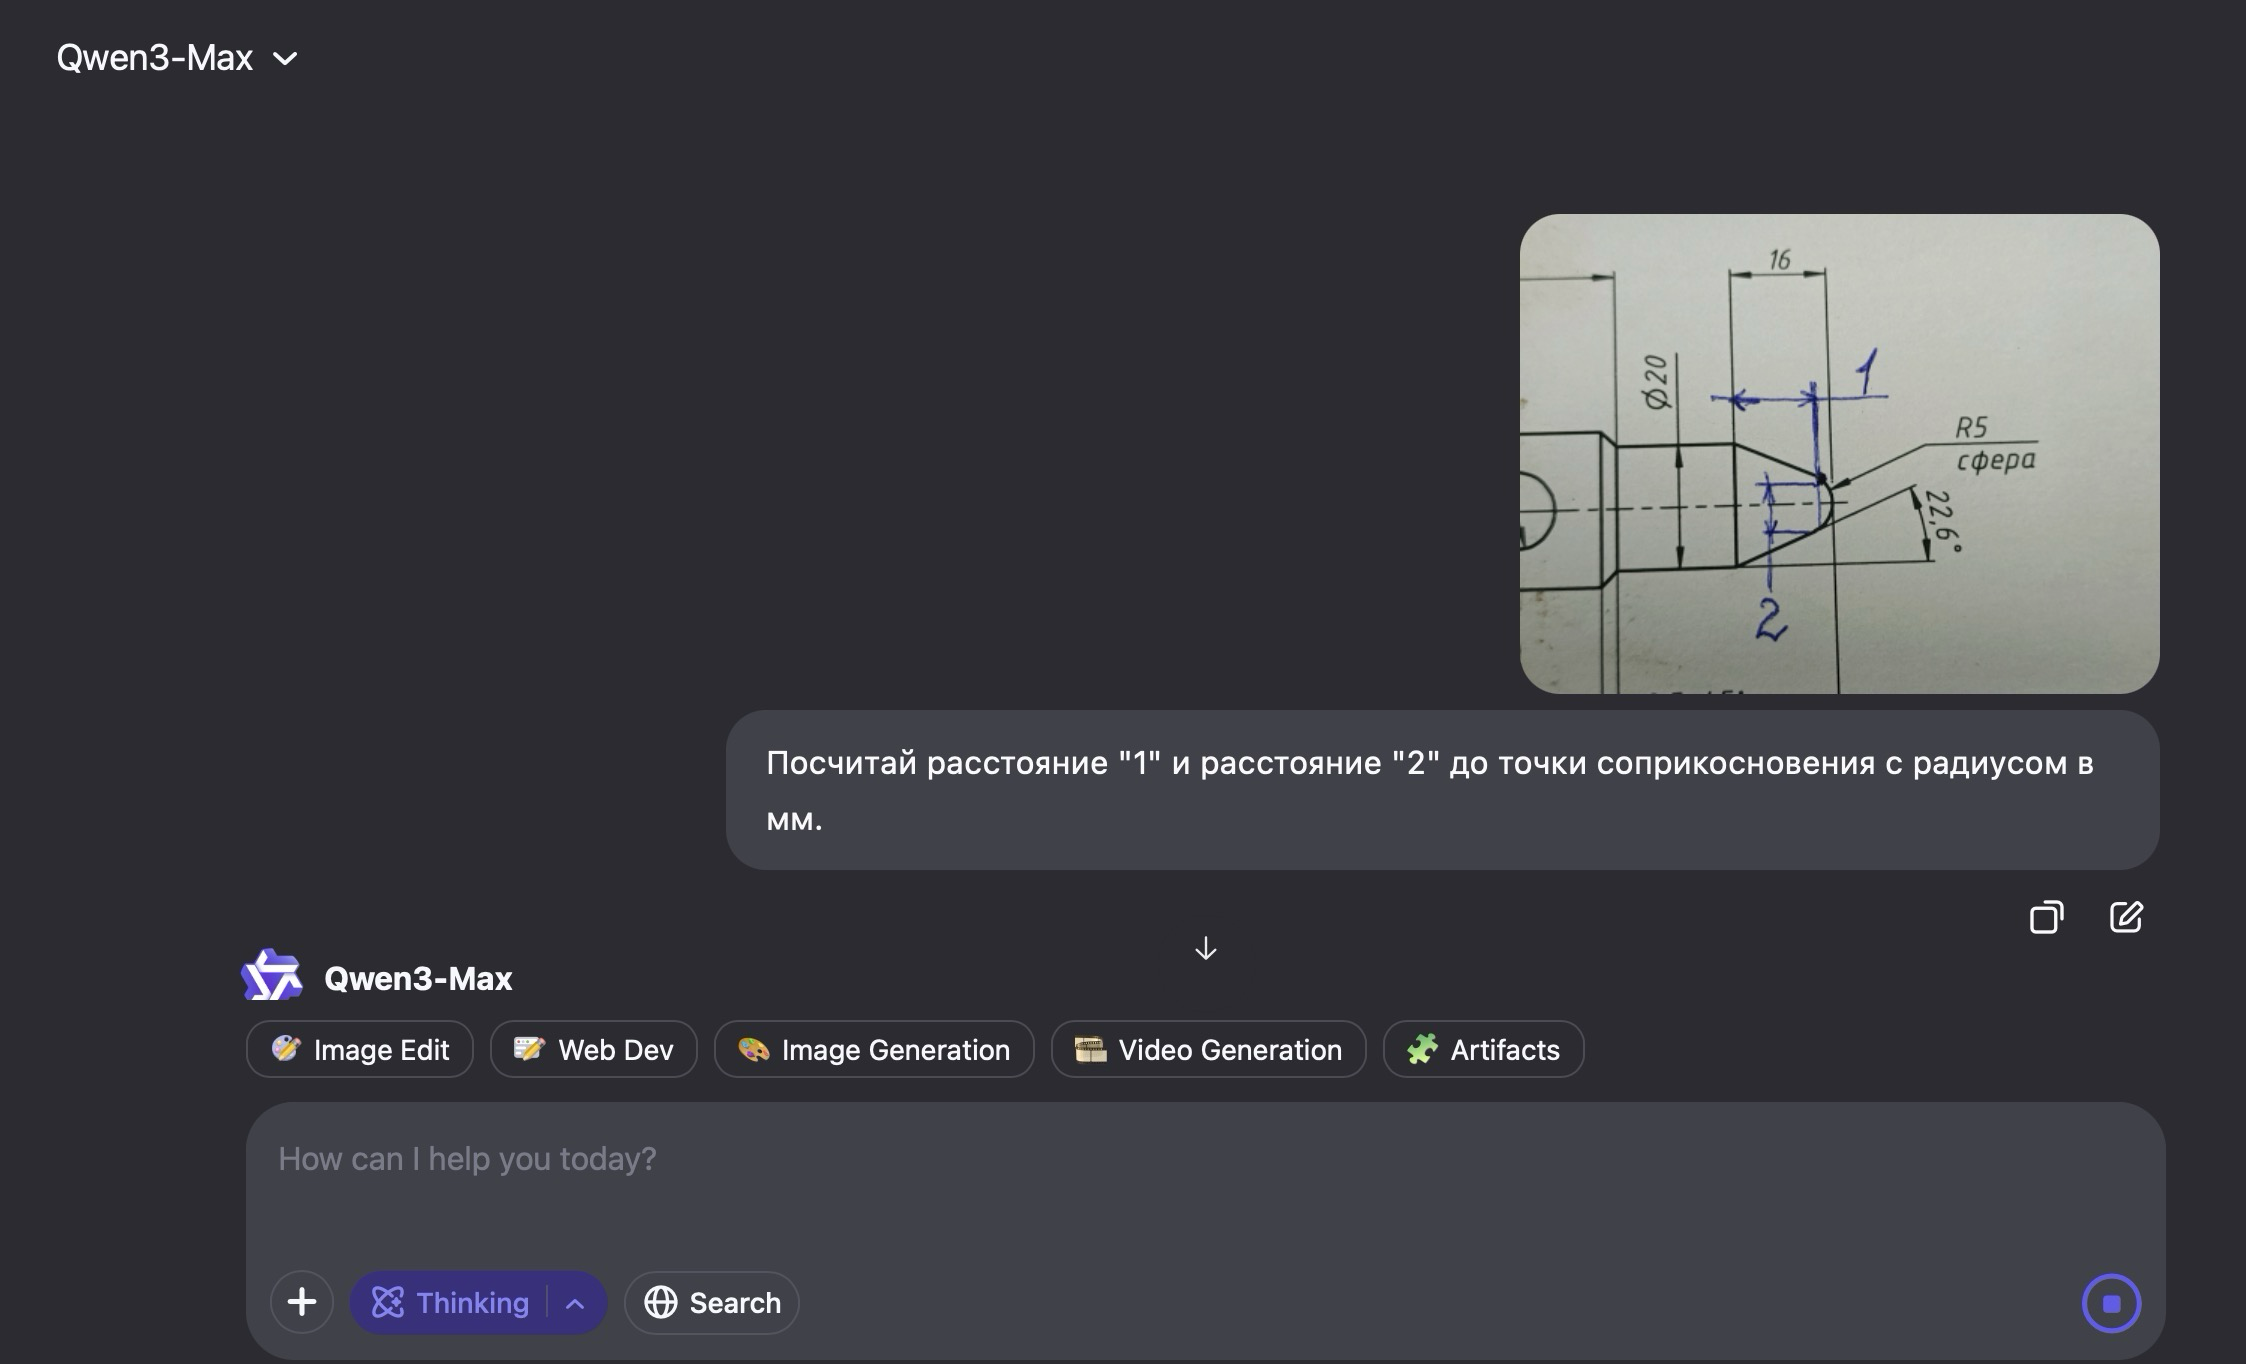Open the attached technical drawing thumbnail
Screen dimensions: 2246x1364
(1839, 453)
